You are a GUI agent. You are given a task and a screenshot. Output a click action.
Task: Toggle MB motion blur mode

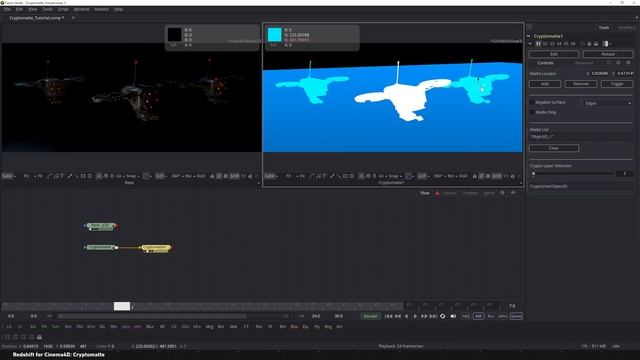[x=478, y=316]
